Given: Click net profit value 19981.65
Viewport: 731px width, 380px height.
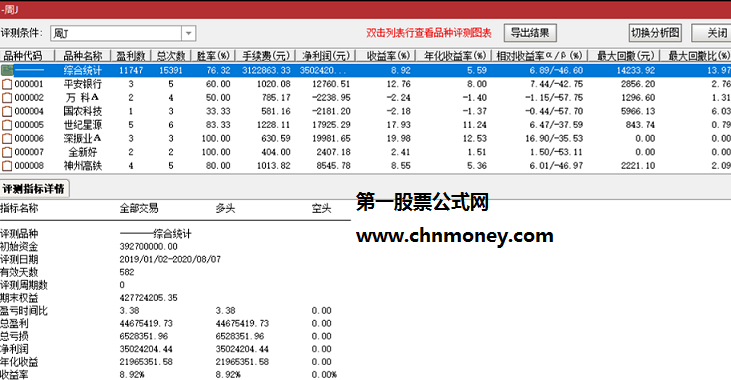Looking at the screenshot, I should coord(331,138).
